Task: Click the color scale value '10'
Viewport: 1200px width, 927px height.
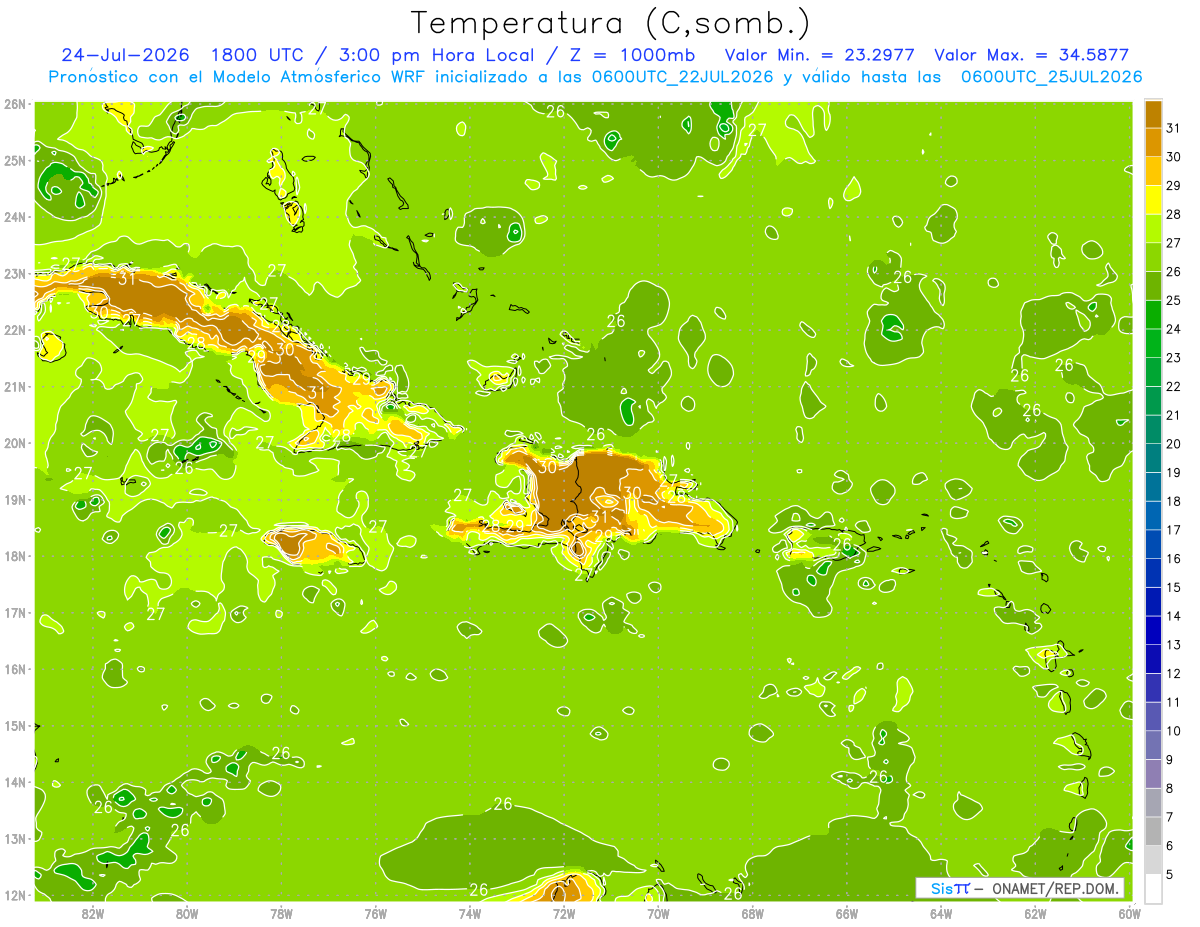Action: [x=1174, y=731]
